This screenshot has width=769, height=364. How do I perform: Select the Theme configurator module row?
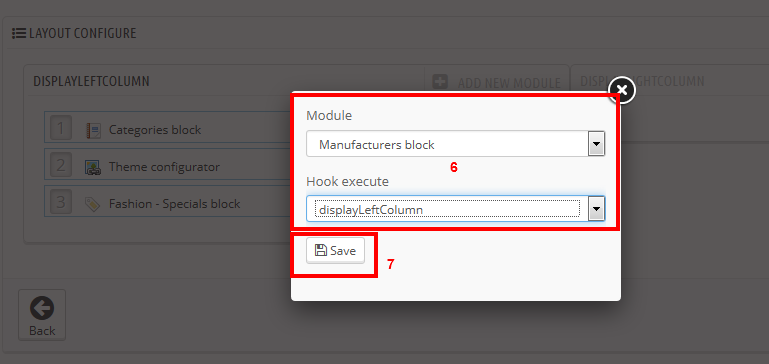pyautogui.click(x=167, y=167)
